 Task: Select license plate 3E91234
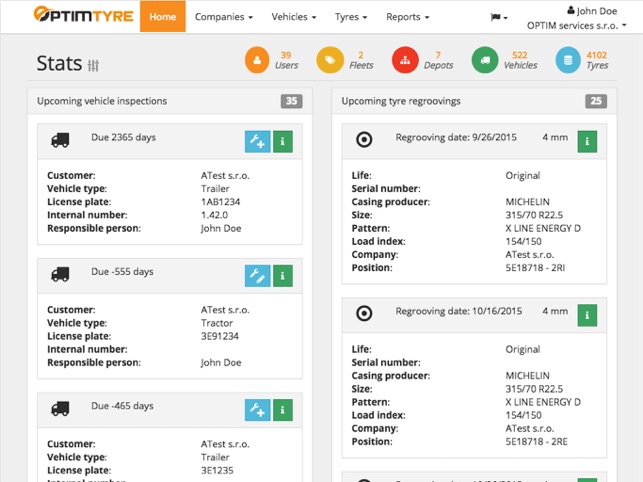coord(220,336)
